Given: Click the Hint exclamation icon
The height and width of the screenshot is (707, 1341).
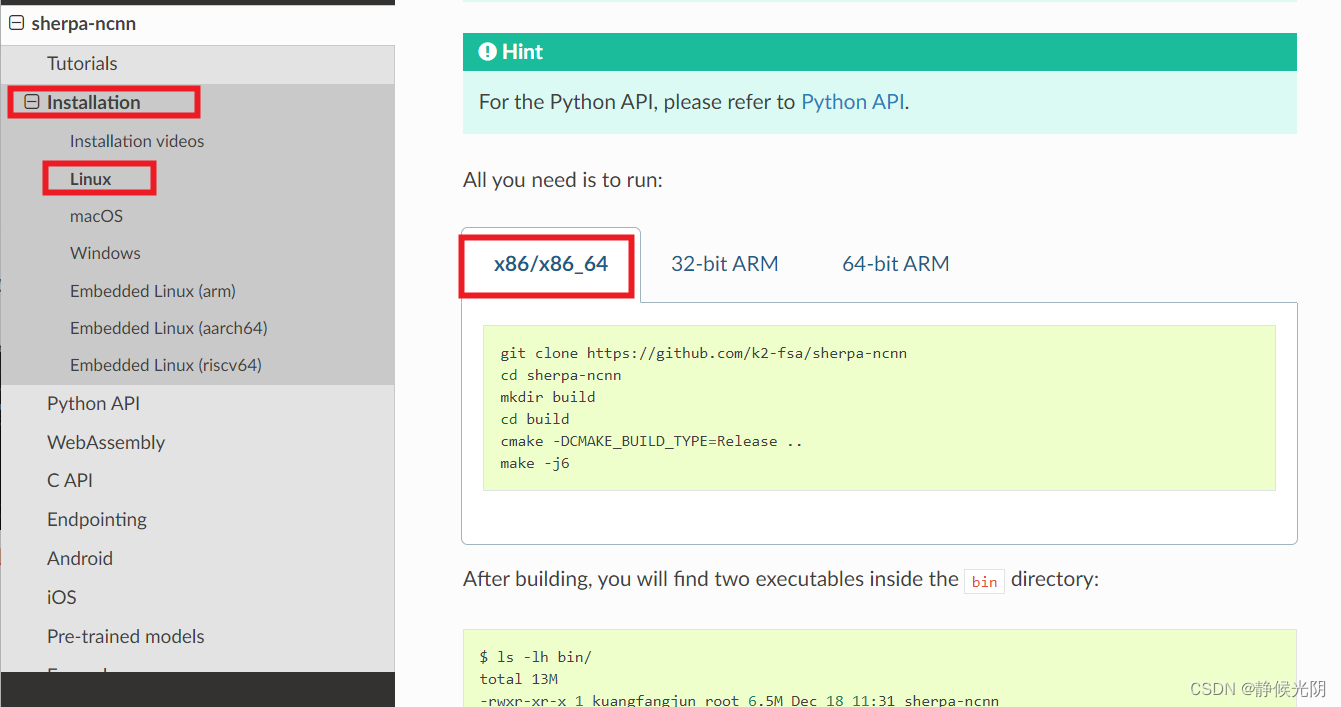Looking at the screenshot, I should pos(488,52).
